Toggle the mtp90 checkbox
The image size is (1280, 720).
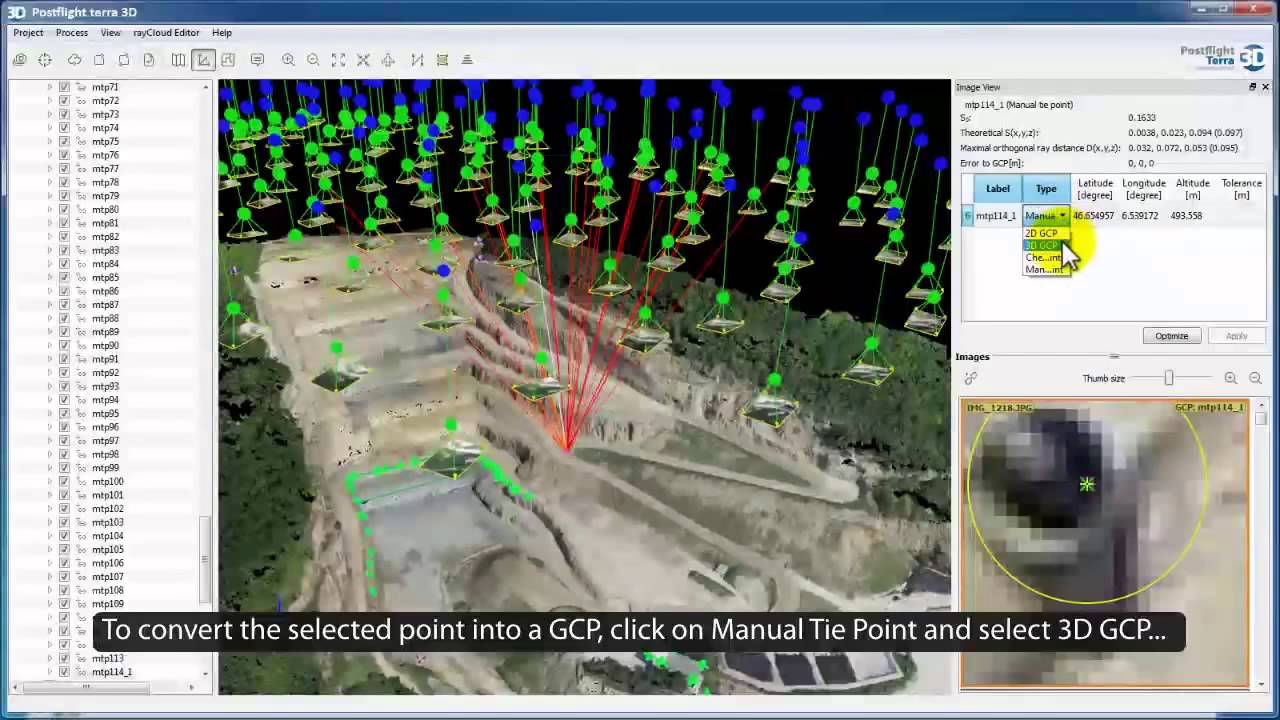(64, 345)
